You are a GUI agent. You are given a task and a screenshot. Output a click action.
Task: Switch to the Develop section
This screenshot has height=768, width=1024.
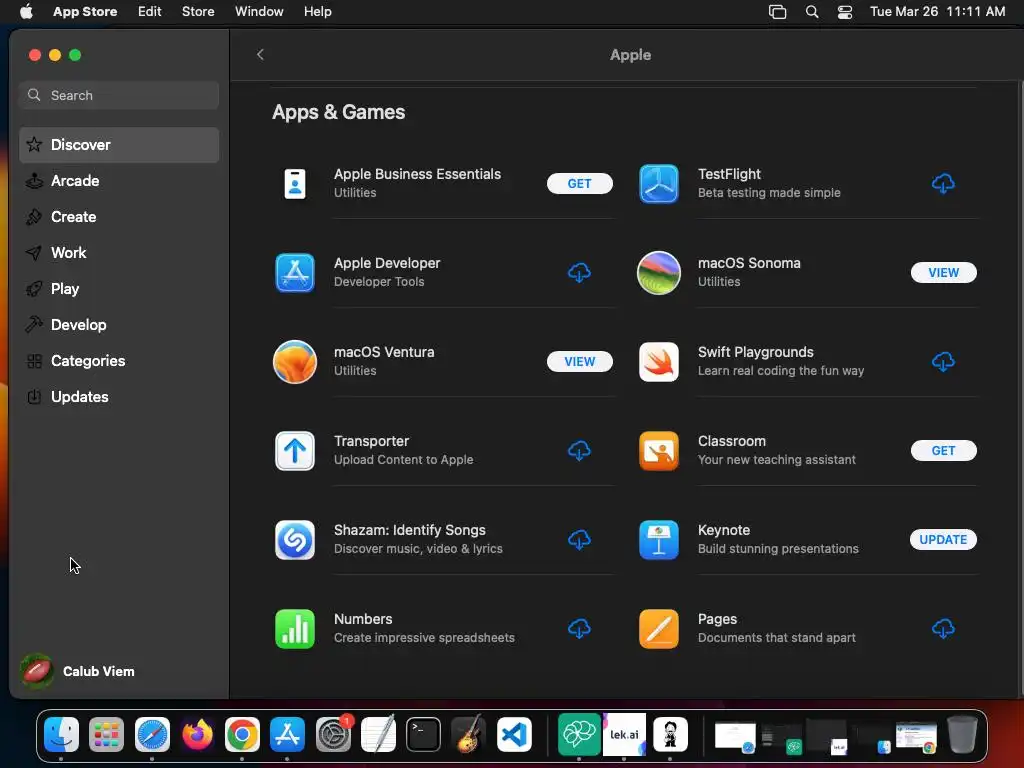(x=119, y=325)
